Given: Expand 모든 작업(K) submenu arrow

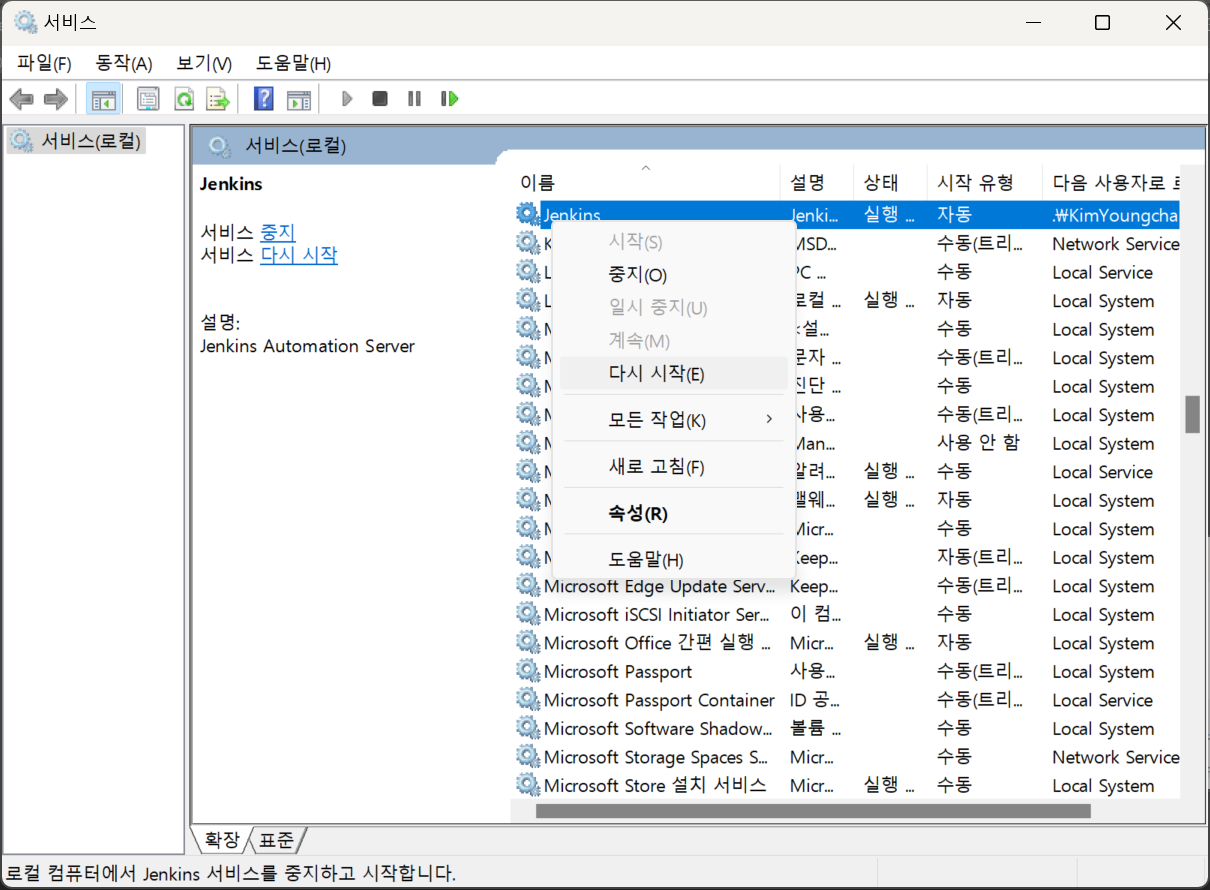Looking at the screenshot, I should click(769, 420).
